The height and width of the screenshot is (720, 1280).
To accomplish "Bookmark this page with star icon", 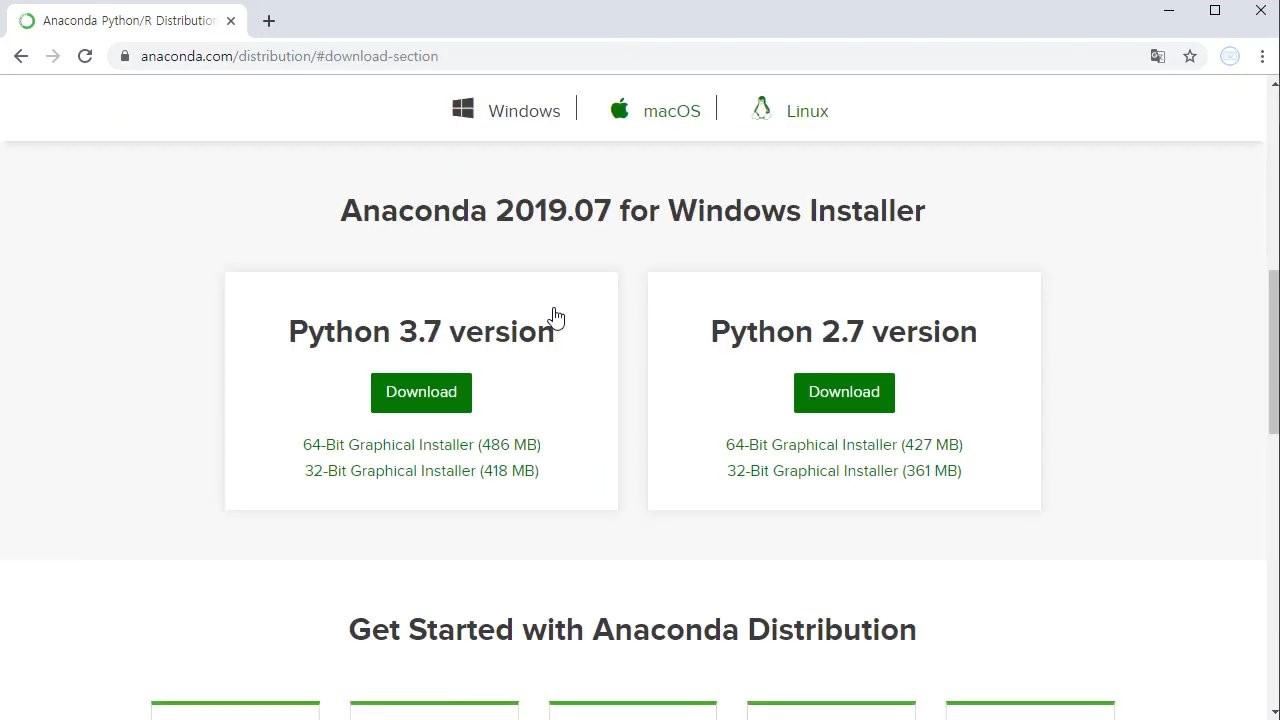I will point(1190,56).
